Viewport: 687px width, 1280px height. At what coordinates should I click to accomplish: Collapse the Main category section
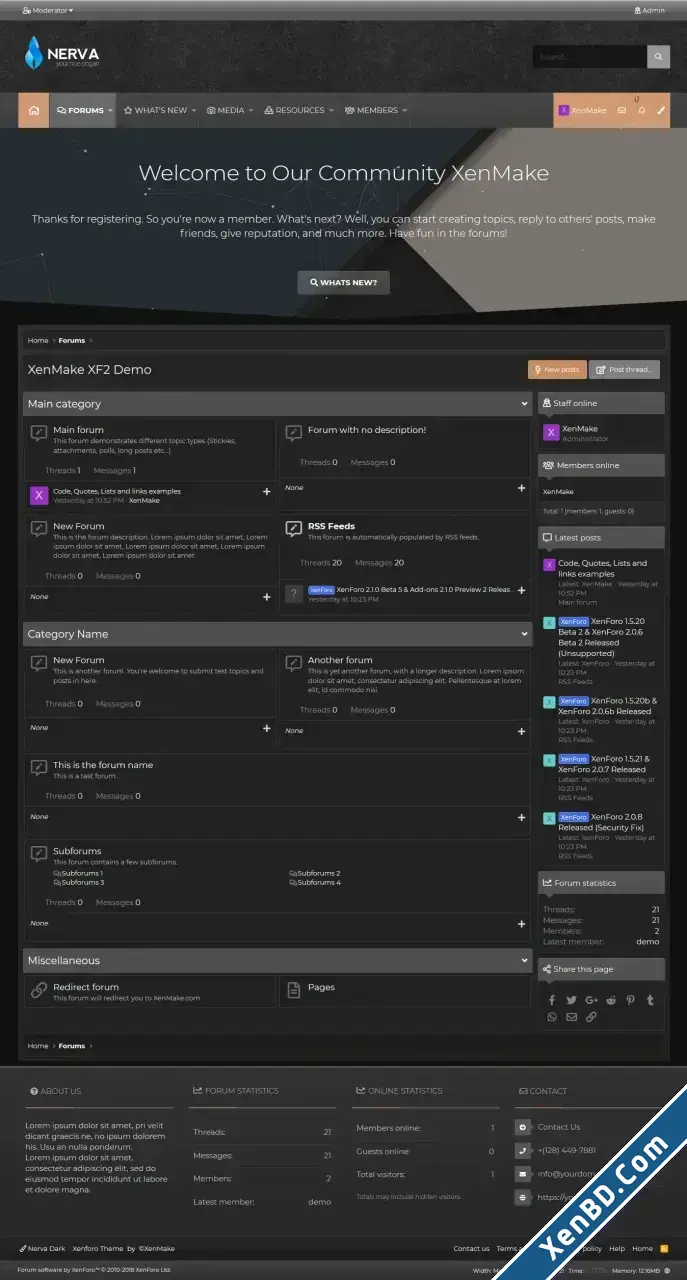pos(524,404)
